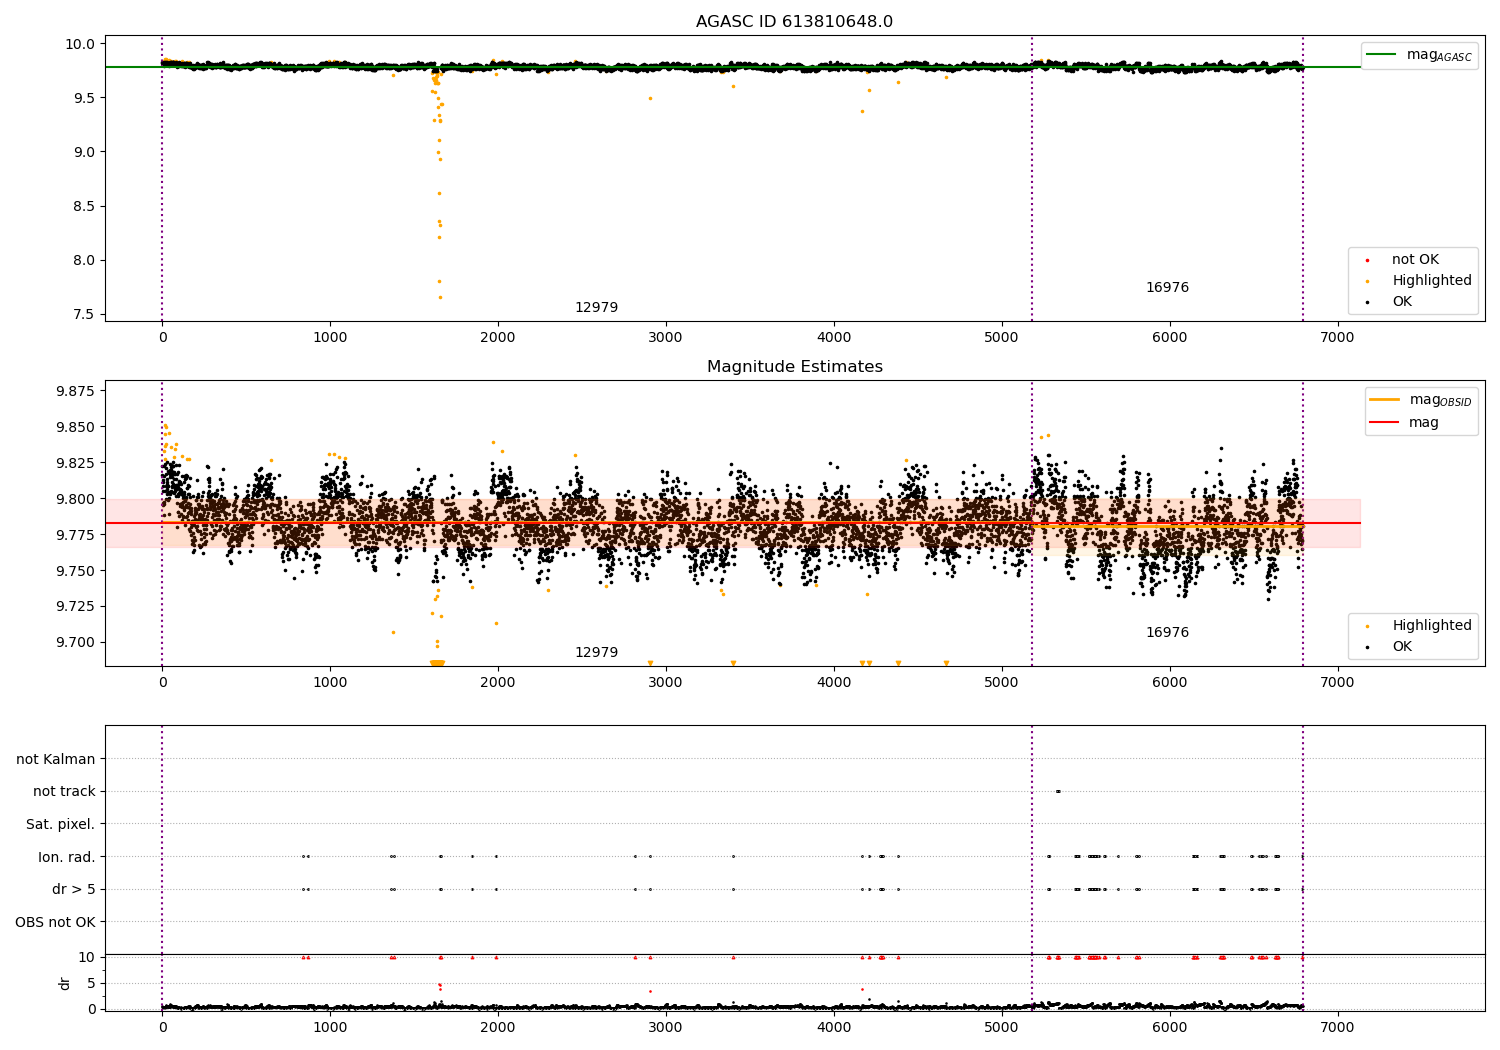Click the '9.850' y-axis tick label
Image resolution: width=1500 pixels, height=1050 pixels.
pyautogui.click(x=75, y=427)
